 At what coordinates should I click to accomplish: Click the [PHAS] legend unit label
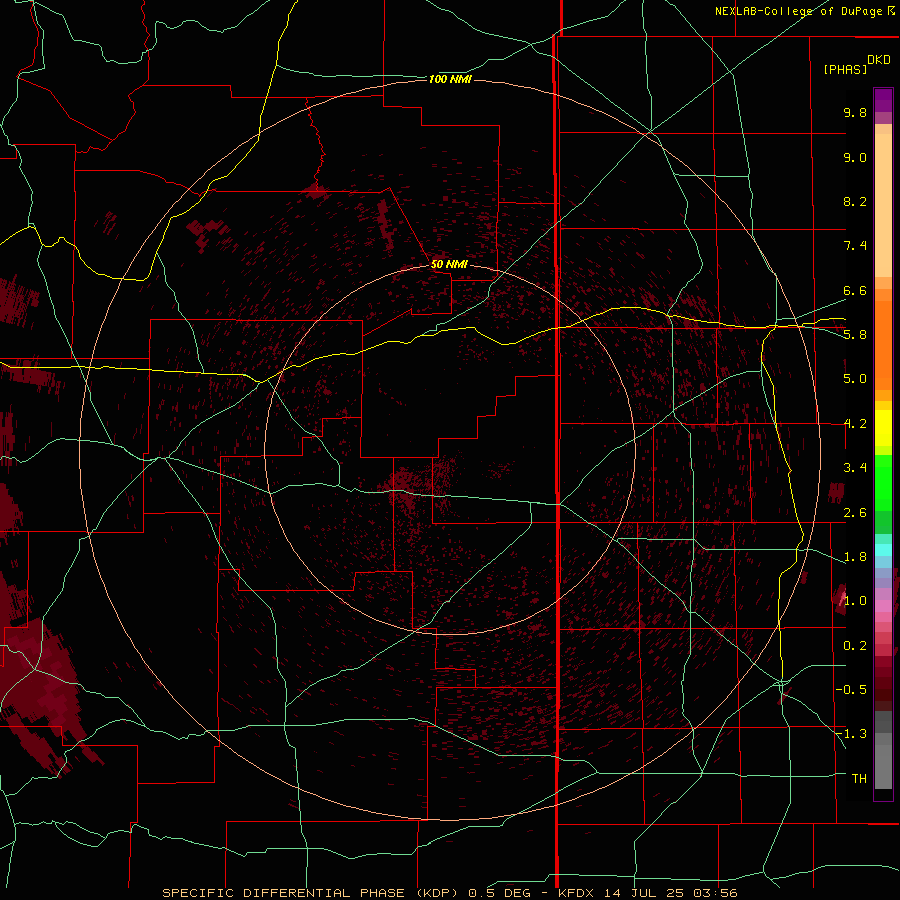tap(845, 69)
